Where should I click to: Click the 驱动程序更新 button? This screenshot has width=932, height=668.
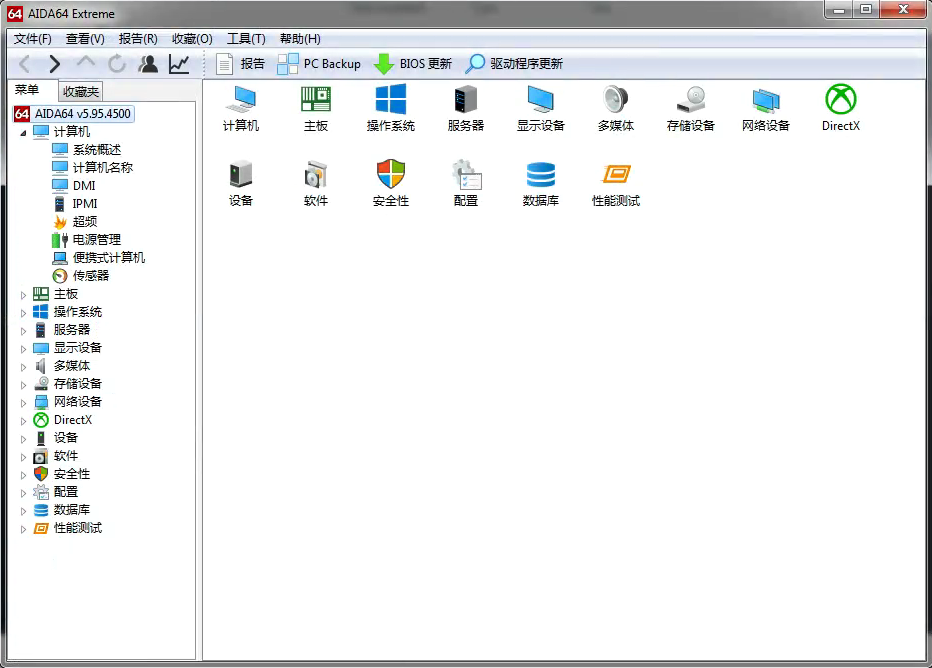pyautogui.click(x=514, y=64)
